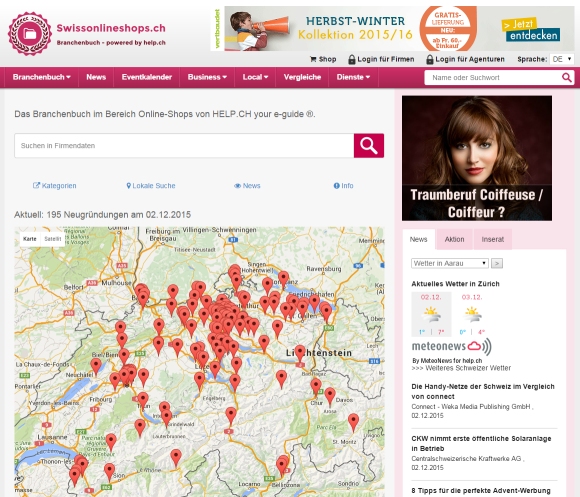Select the News tab in sidebar

[419, 239]
